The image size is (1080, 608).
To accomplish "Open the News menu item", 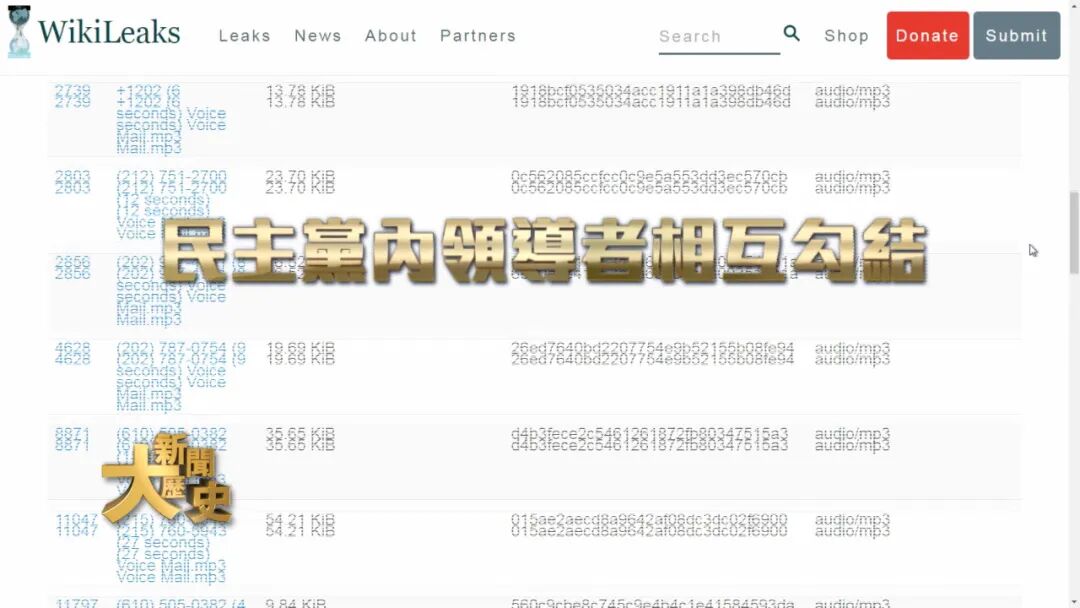I will [318, 36].
